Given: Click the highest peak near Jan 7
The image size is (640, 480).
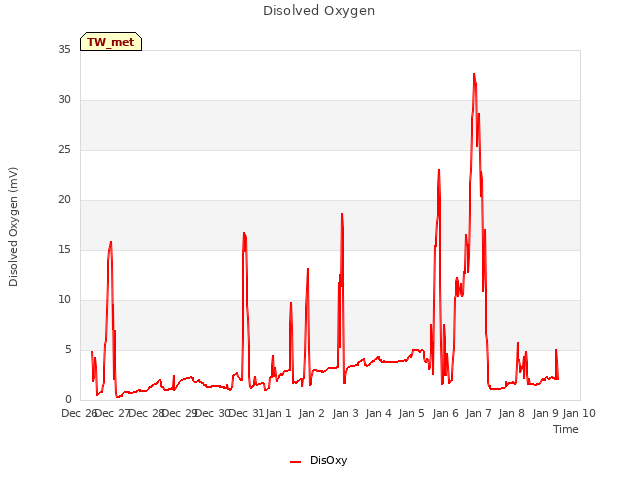Looking at the screenshot, I should click(x=474, y=74).
